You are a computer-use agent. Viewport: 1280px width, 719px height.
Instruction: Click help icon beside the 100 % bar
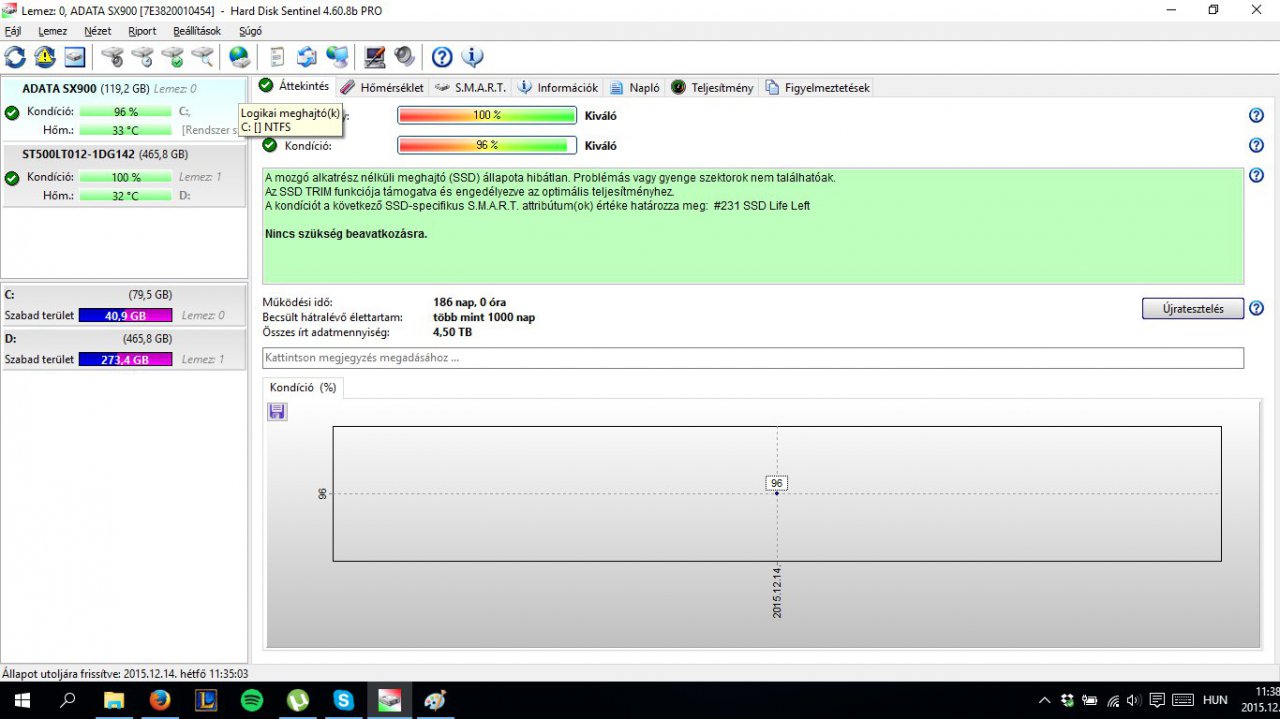1256,116
